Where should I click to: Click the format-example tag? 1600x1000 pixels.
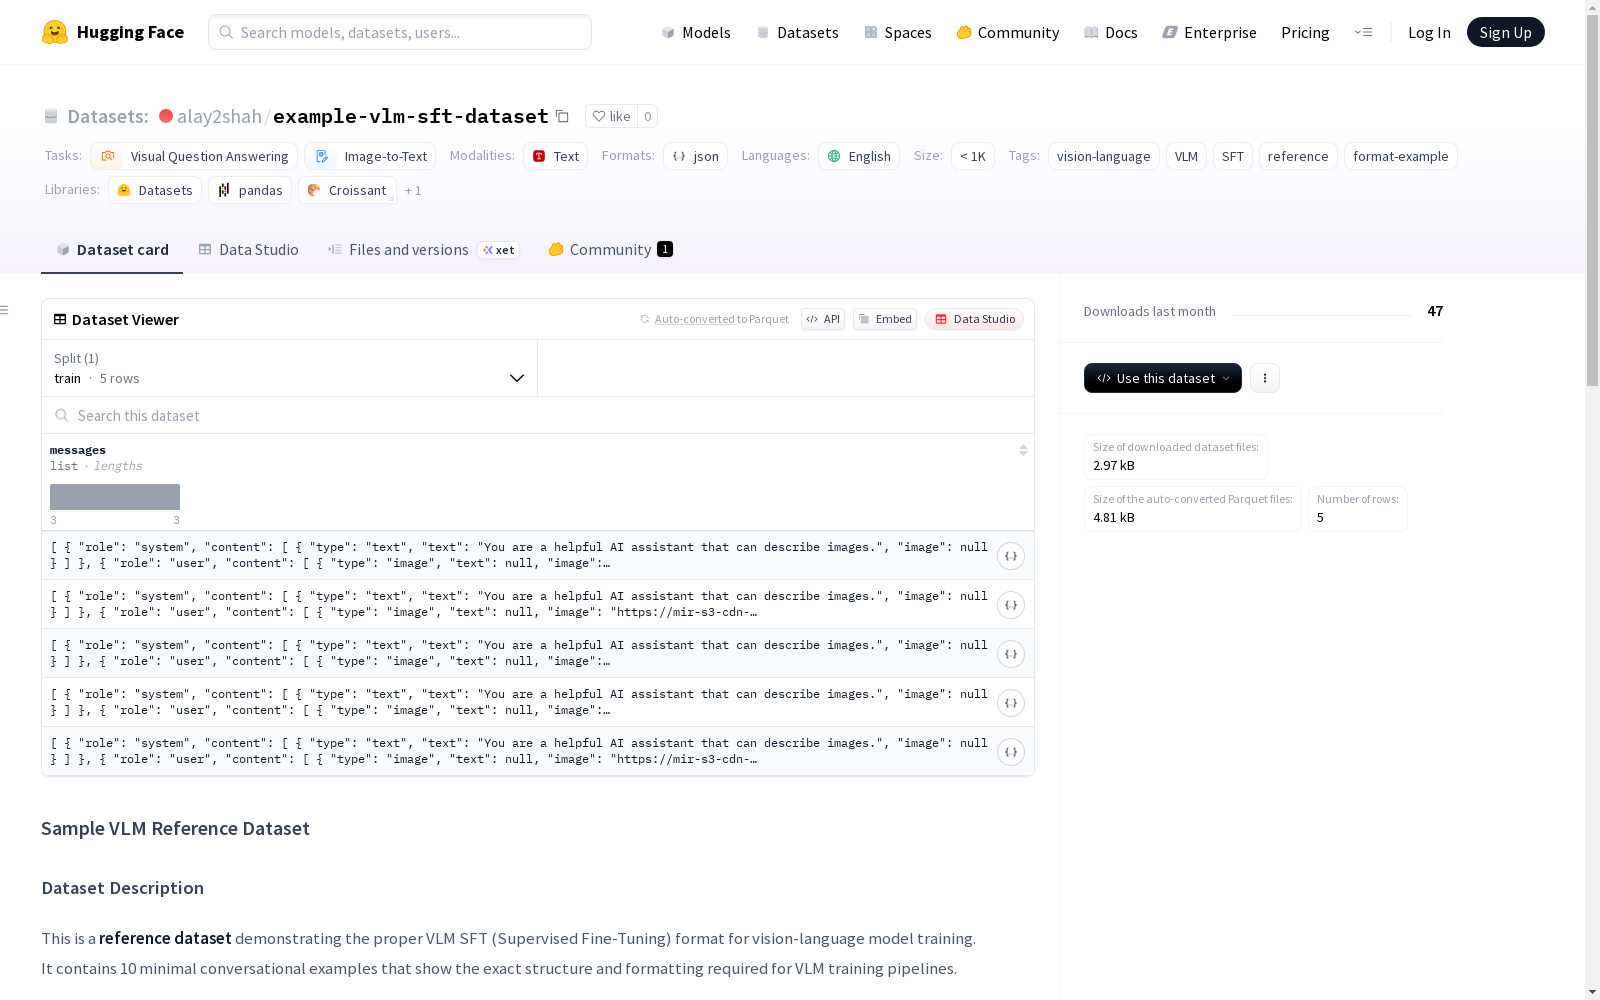pos(1401,156)
